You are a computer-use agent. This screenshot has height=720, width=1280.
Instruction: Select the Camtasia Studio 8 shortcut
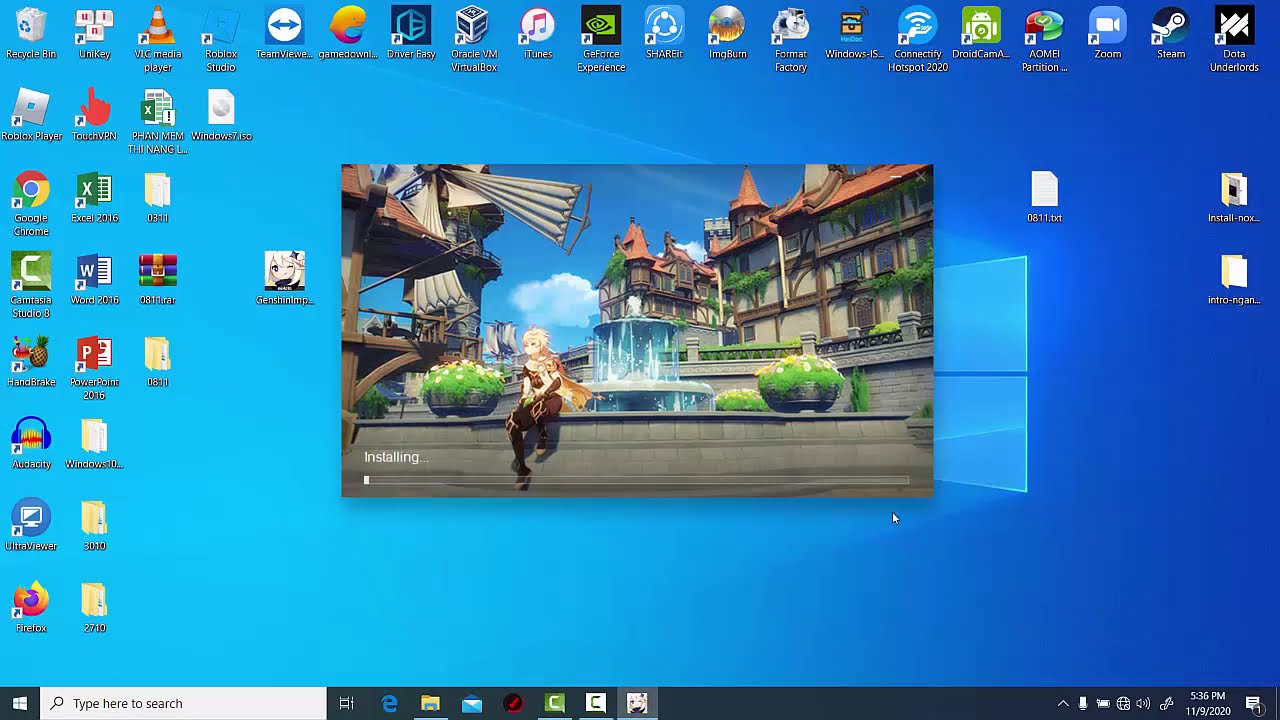(31, 286)
